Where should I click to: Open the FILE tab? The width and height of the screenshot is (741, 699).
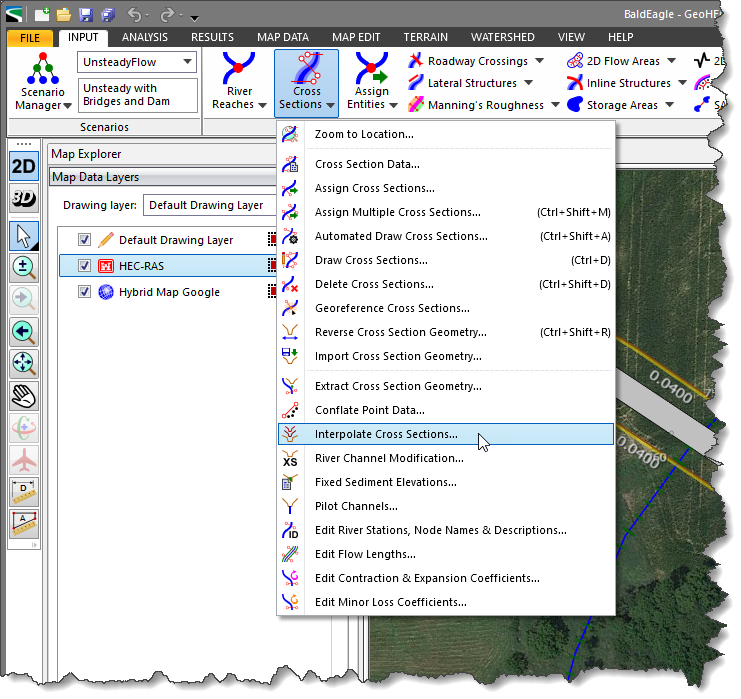pos(30,37)
